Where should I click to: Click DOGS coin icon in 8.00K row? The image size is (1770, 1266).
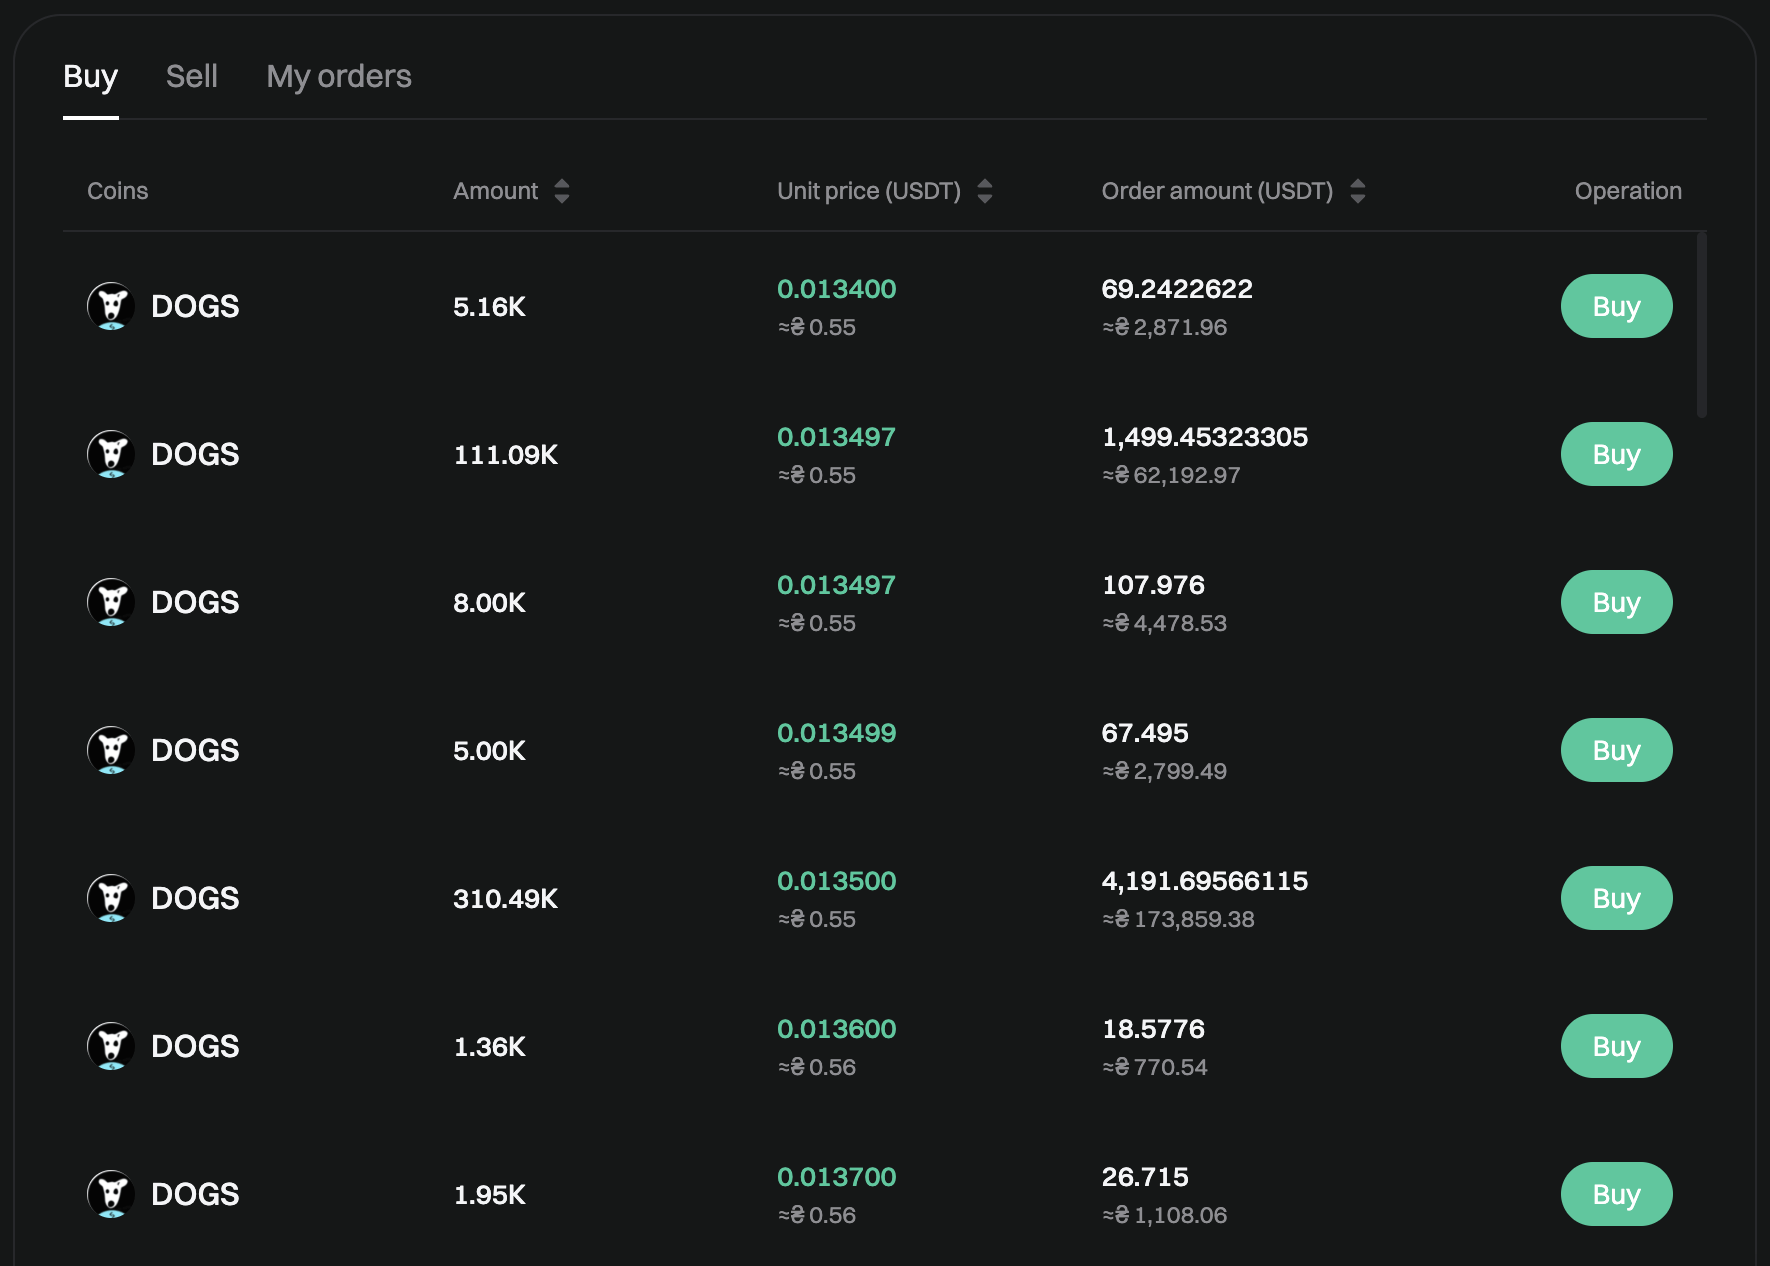112,602
